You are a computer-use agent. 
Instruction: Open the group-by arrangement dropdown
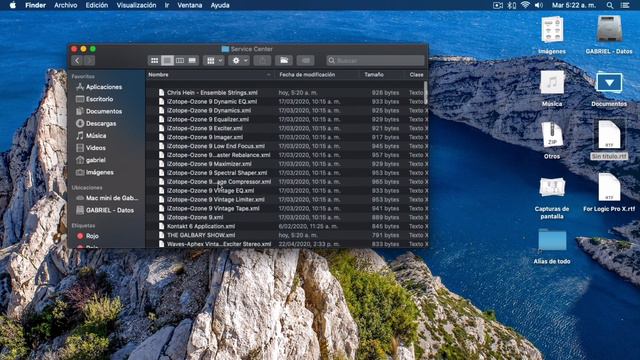pos(214,61)
